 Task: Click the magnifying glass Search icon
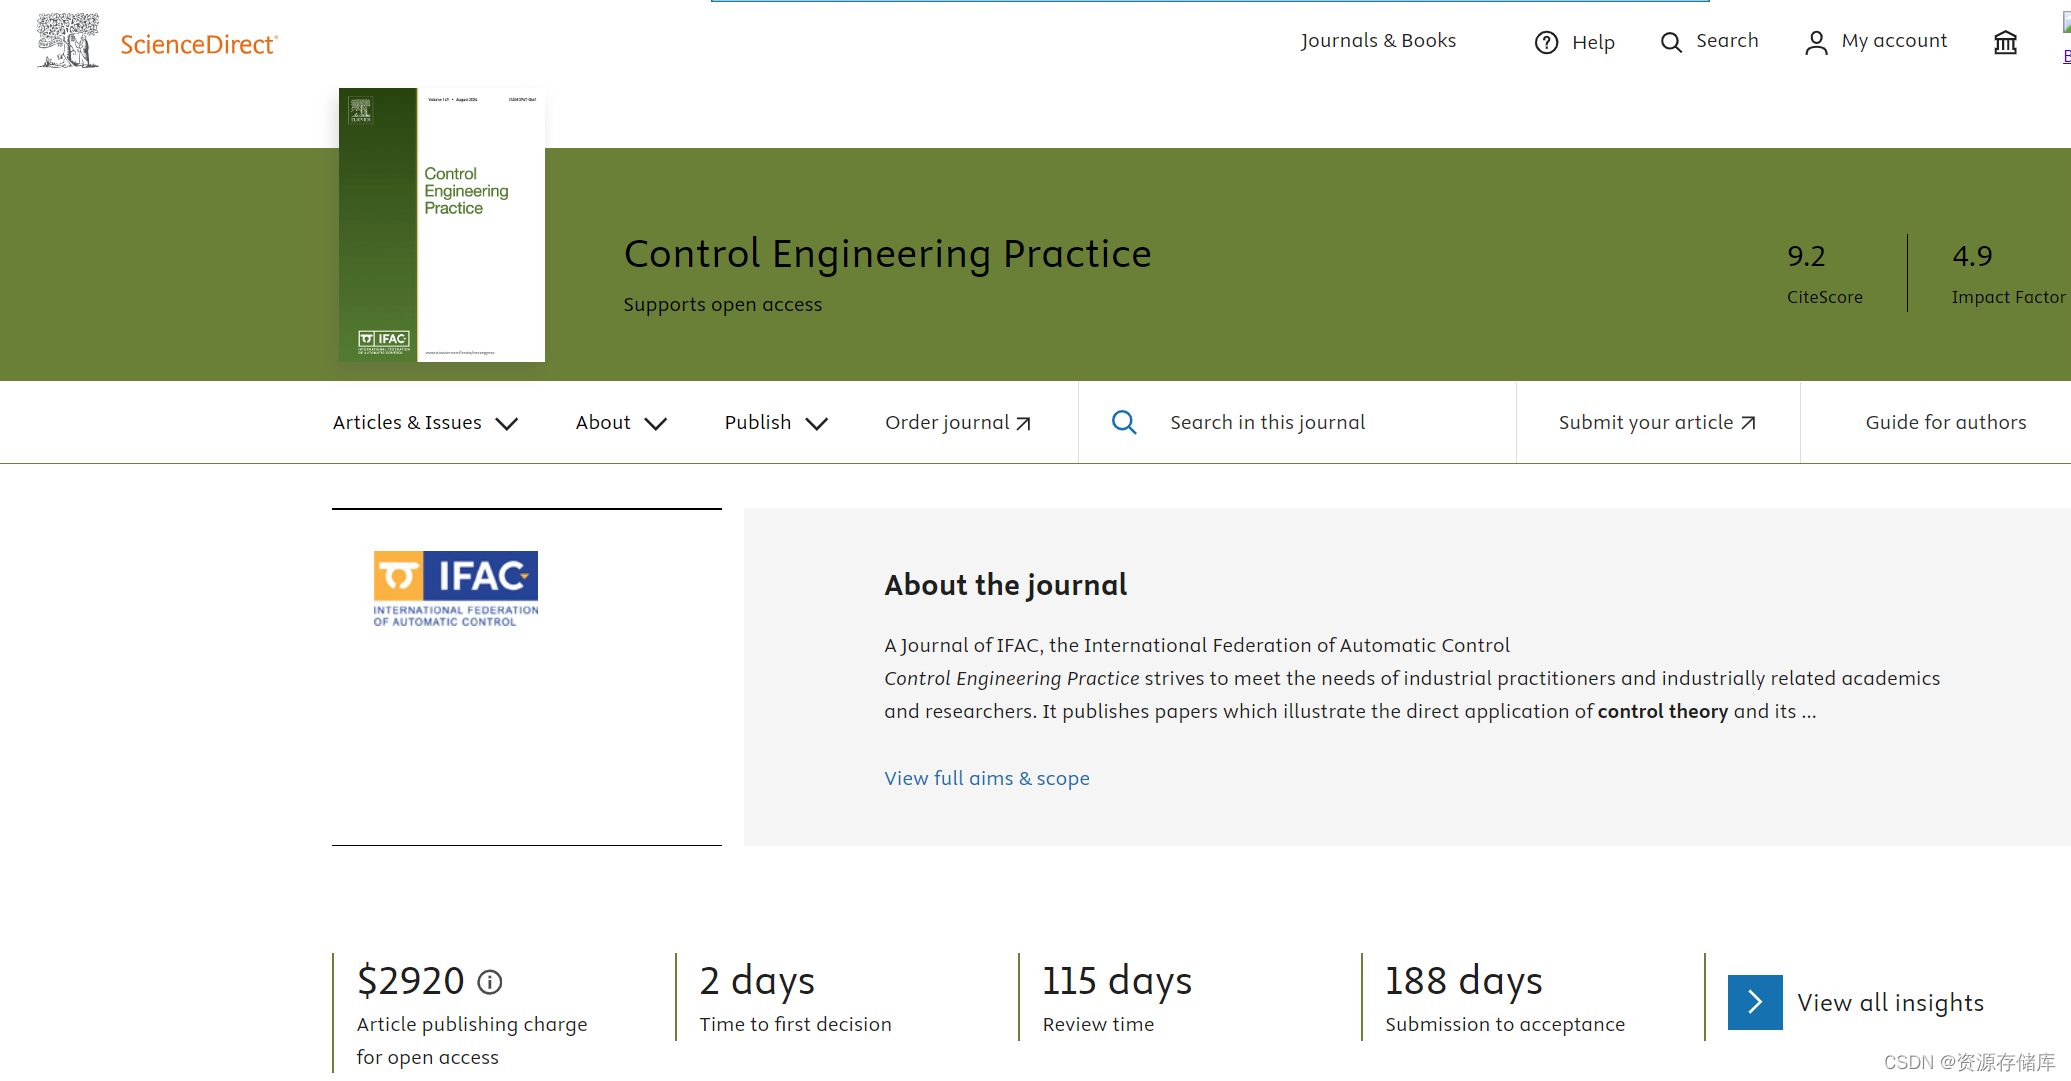(x=1671, y=42)
